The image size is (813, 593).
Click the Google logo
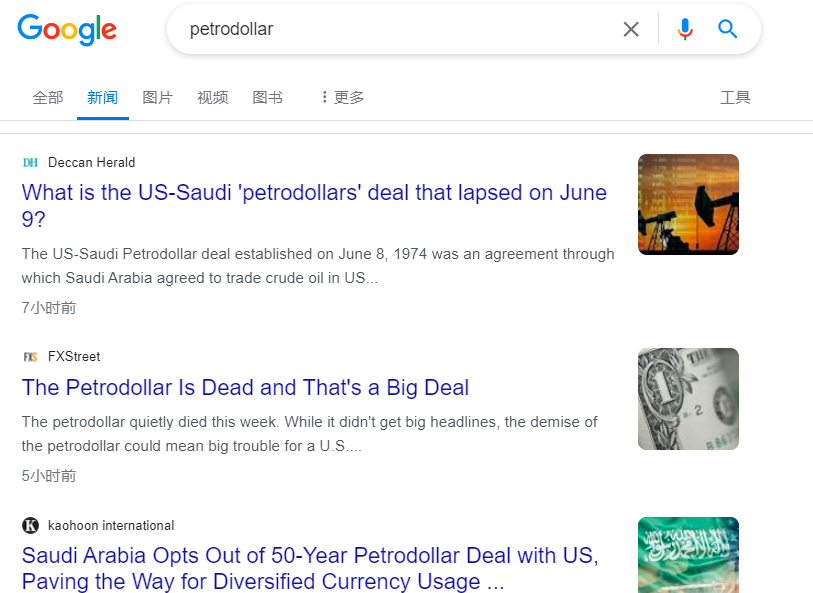[x=67, y=30]
